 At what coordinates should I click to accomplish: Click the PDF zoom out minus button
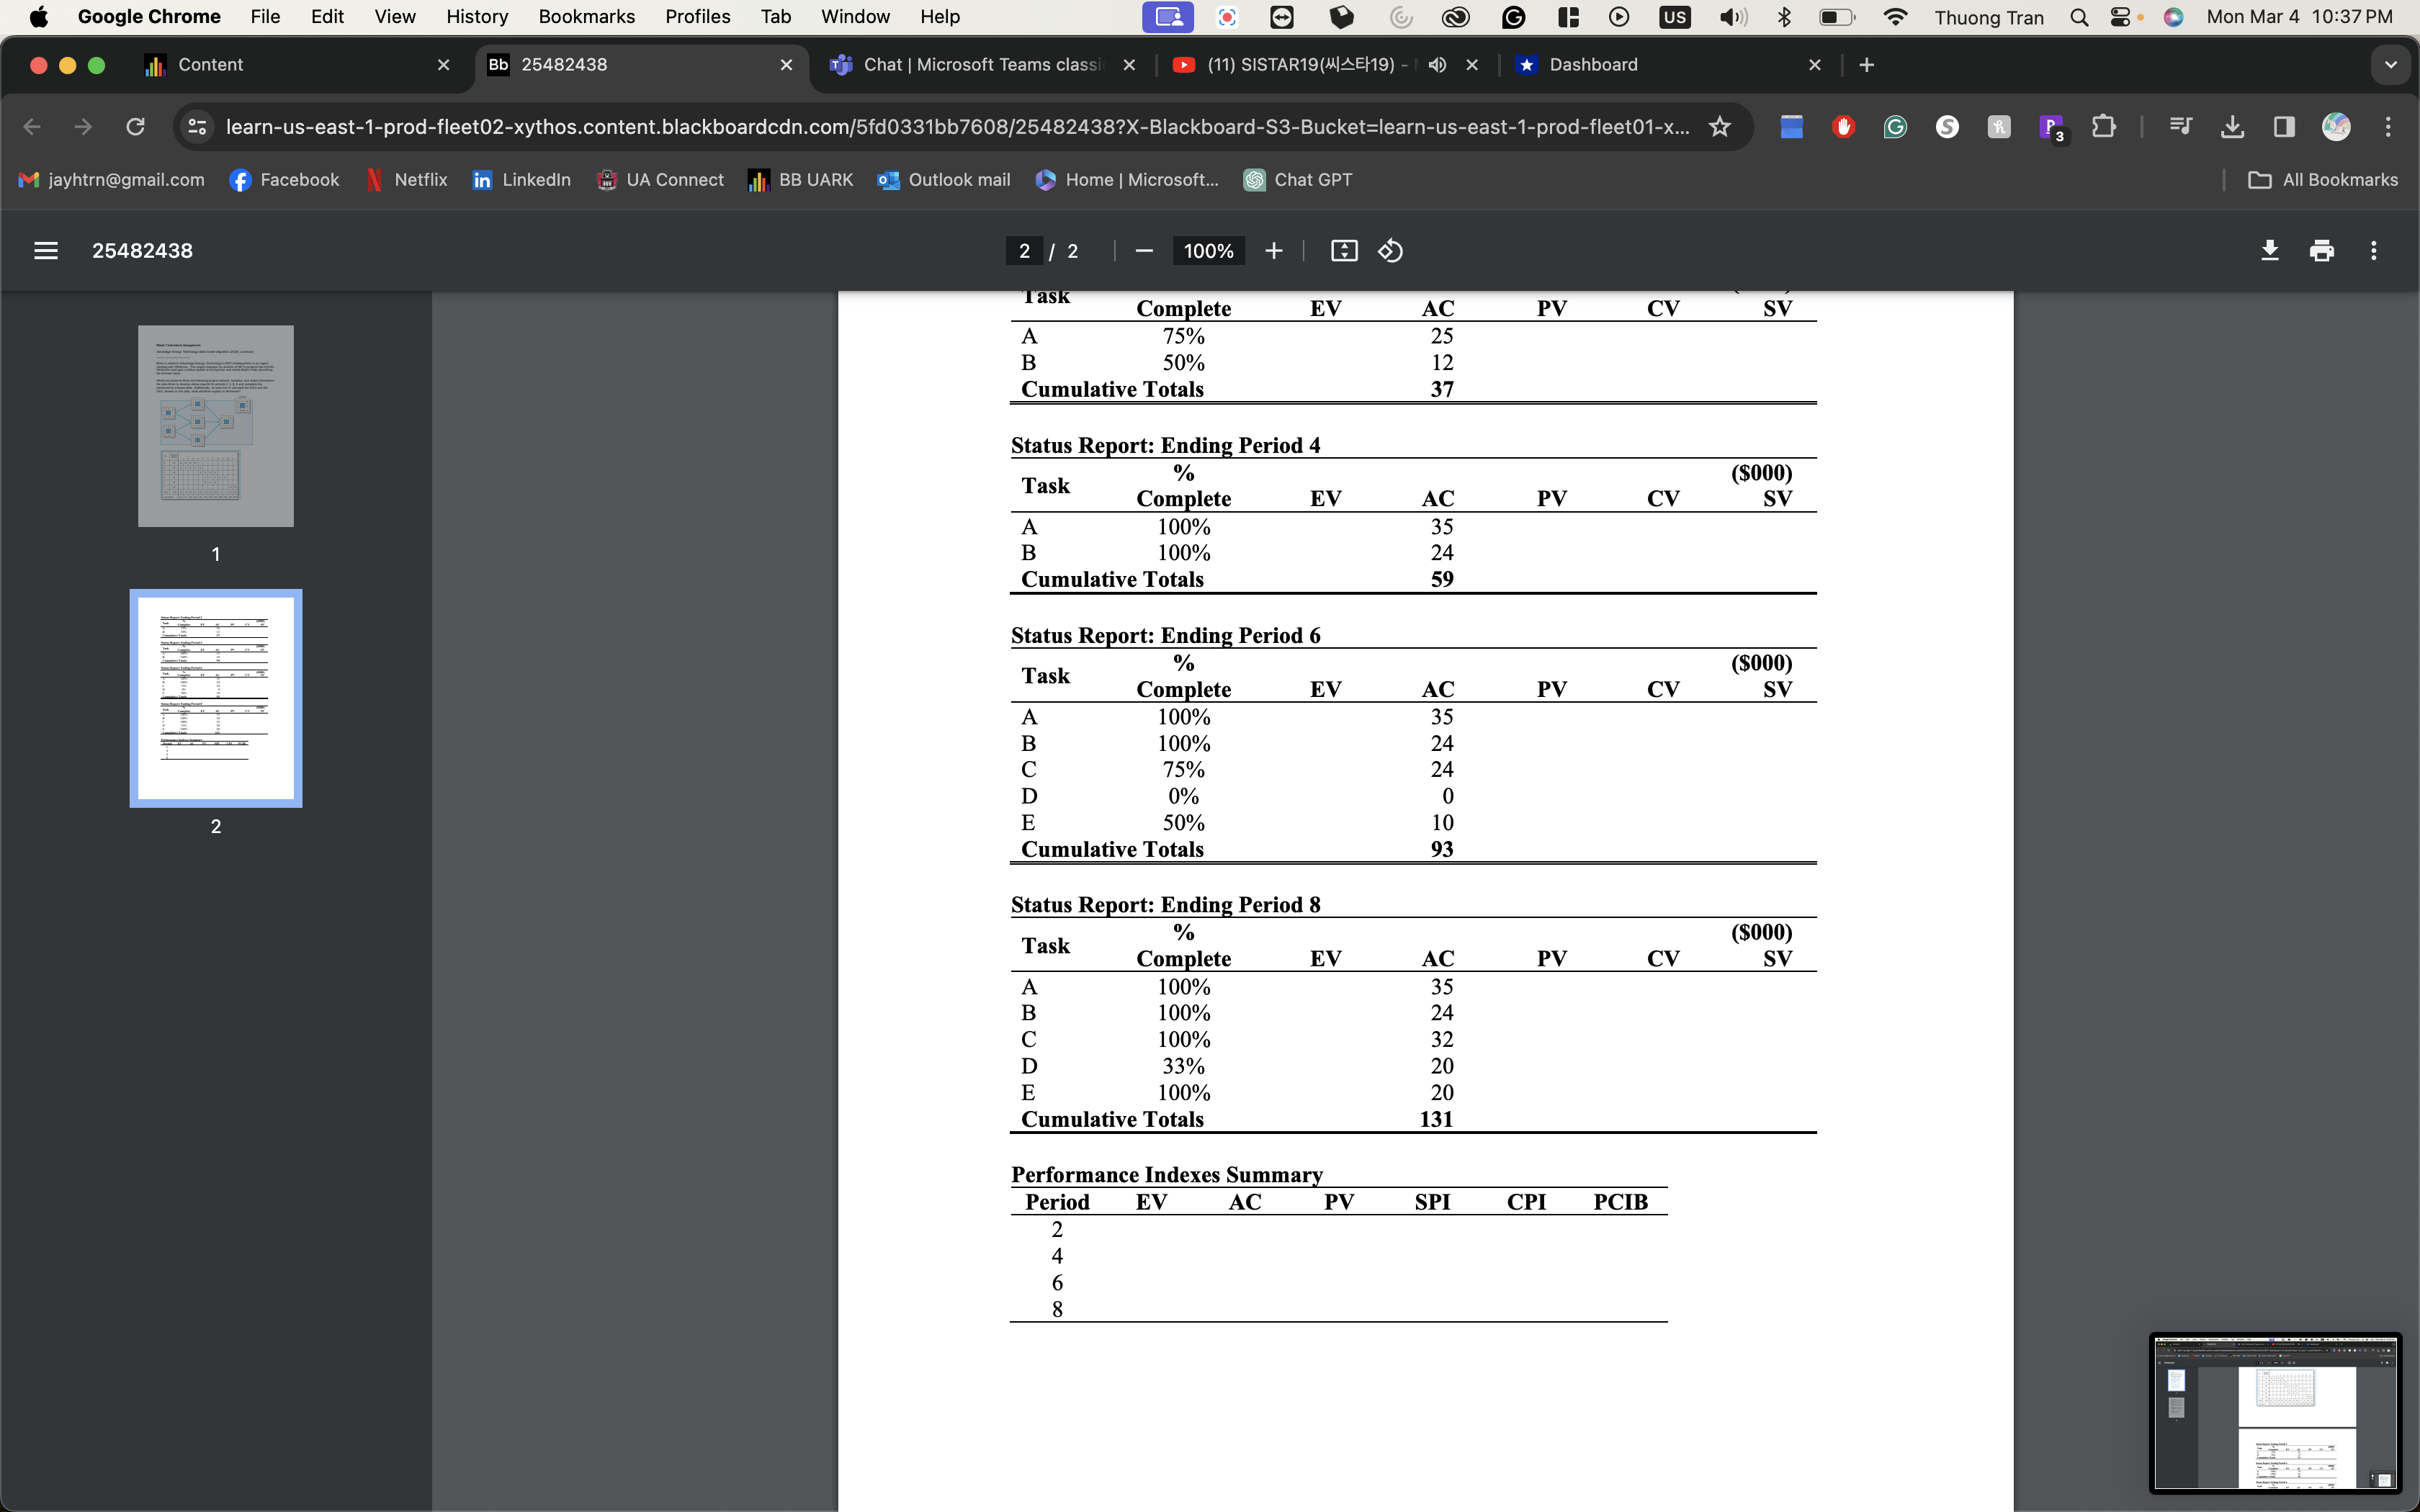click(1145, 251)
